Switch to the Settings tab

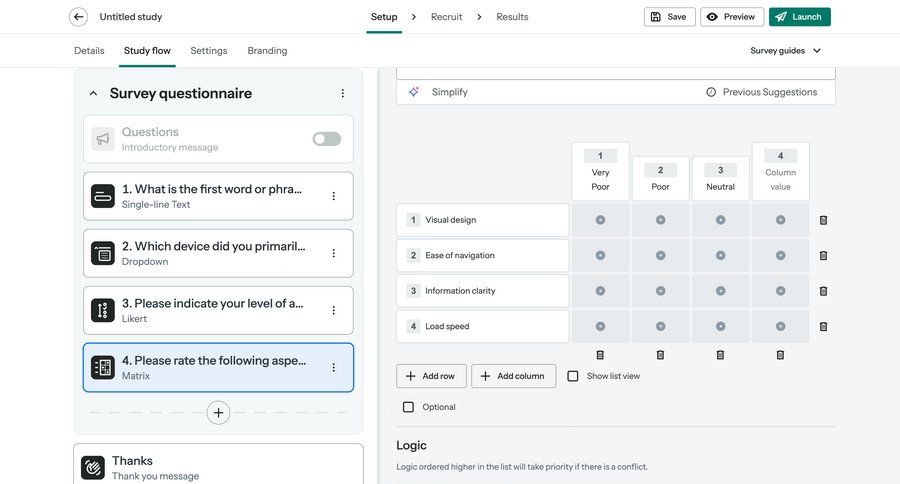tap(208, 51)
